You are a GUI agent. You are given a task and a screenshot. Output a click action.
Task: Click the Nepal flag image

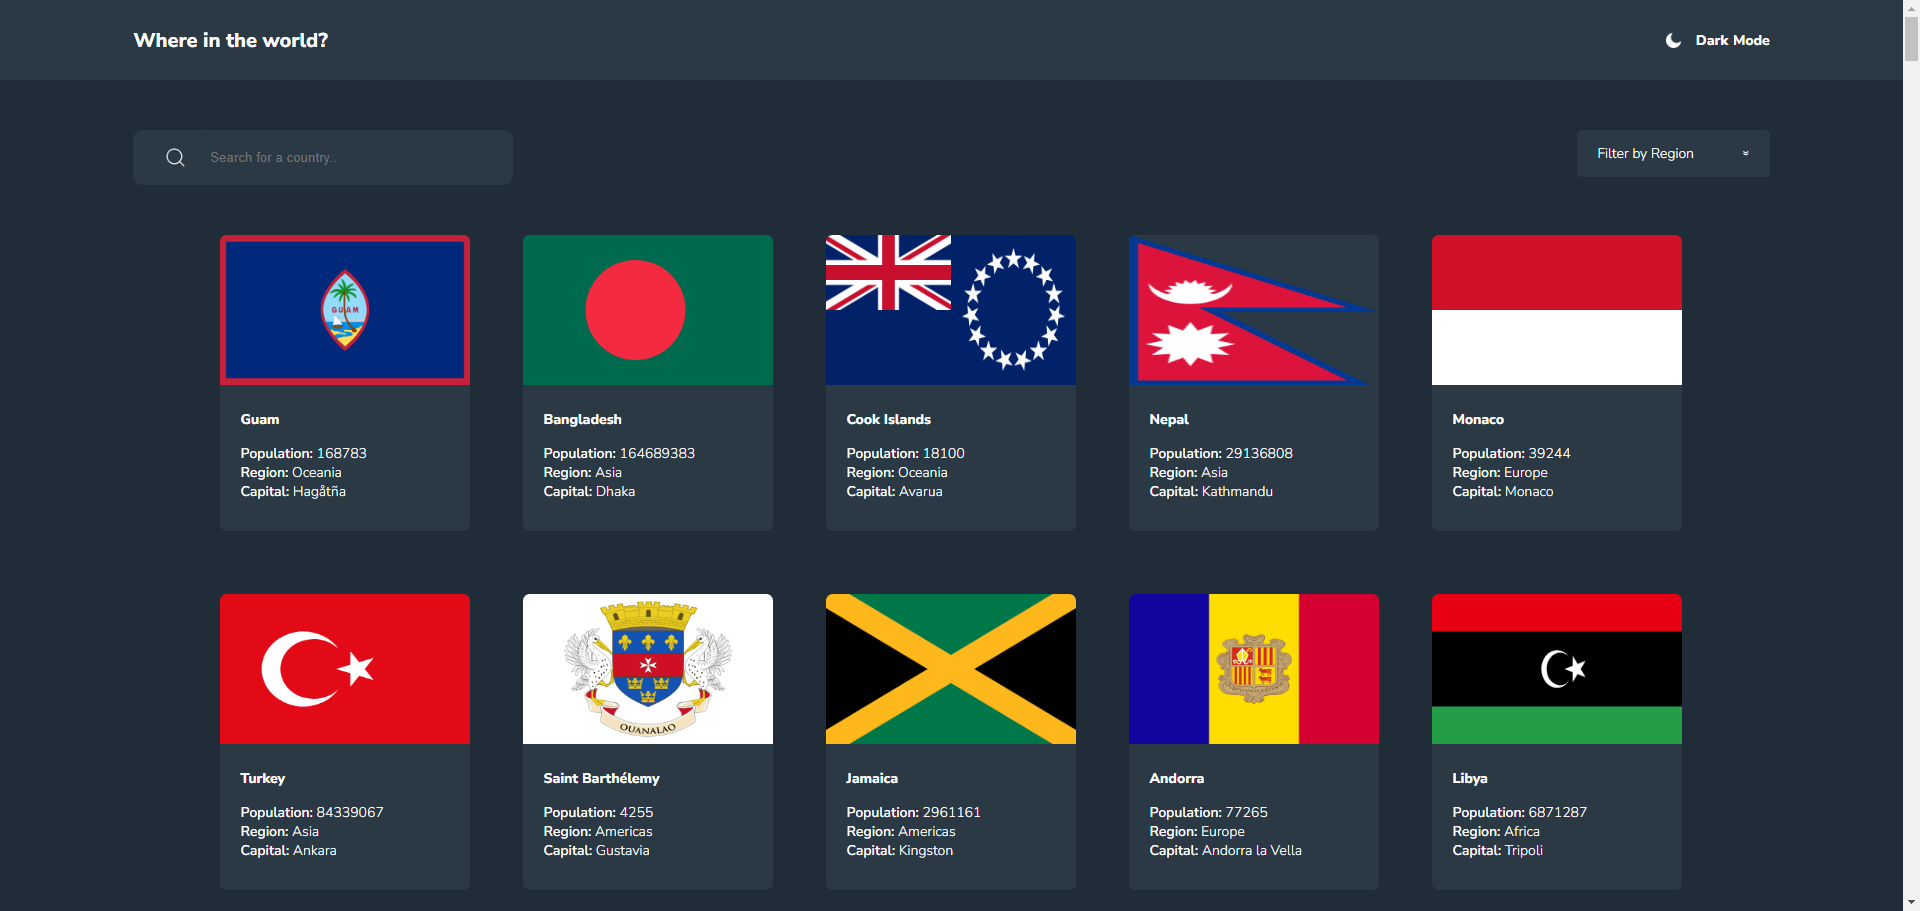click(x=1253, y=310)
